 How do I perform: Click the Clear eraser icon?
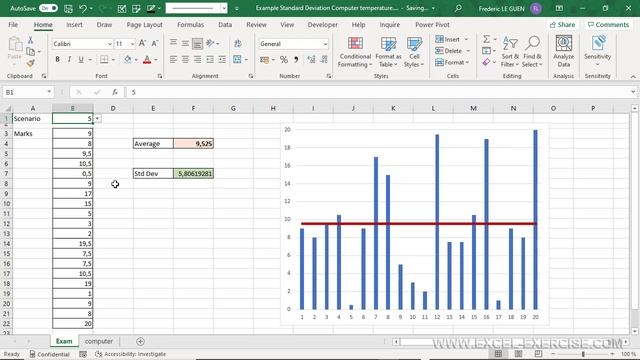[x=486, y=62]
